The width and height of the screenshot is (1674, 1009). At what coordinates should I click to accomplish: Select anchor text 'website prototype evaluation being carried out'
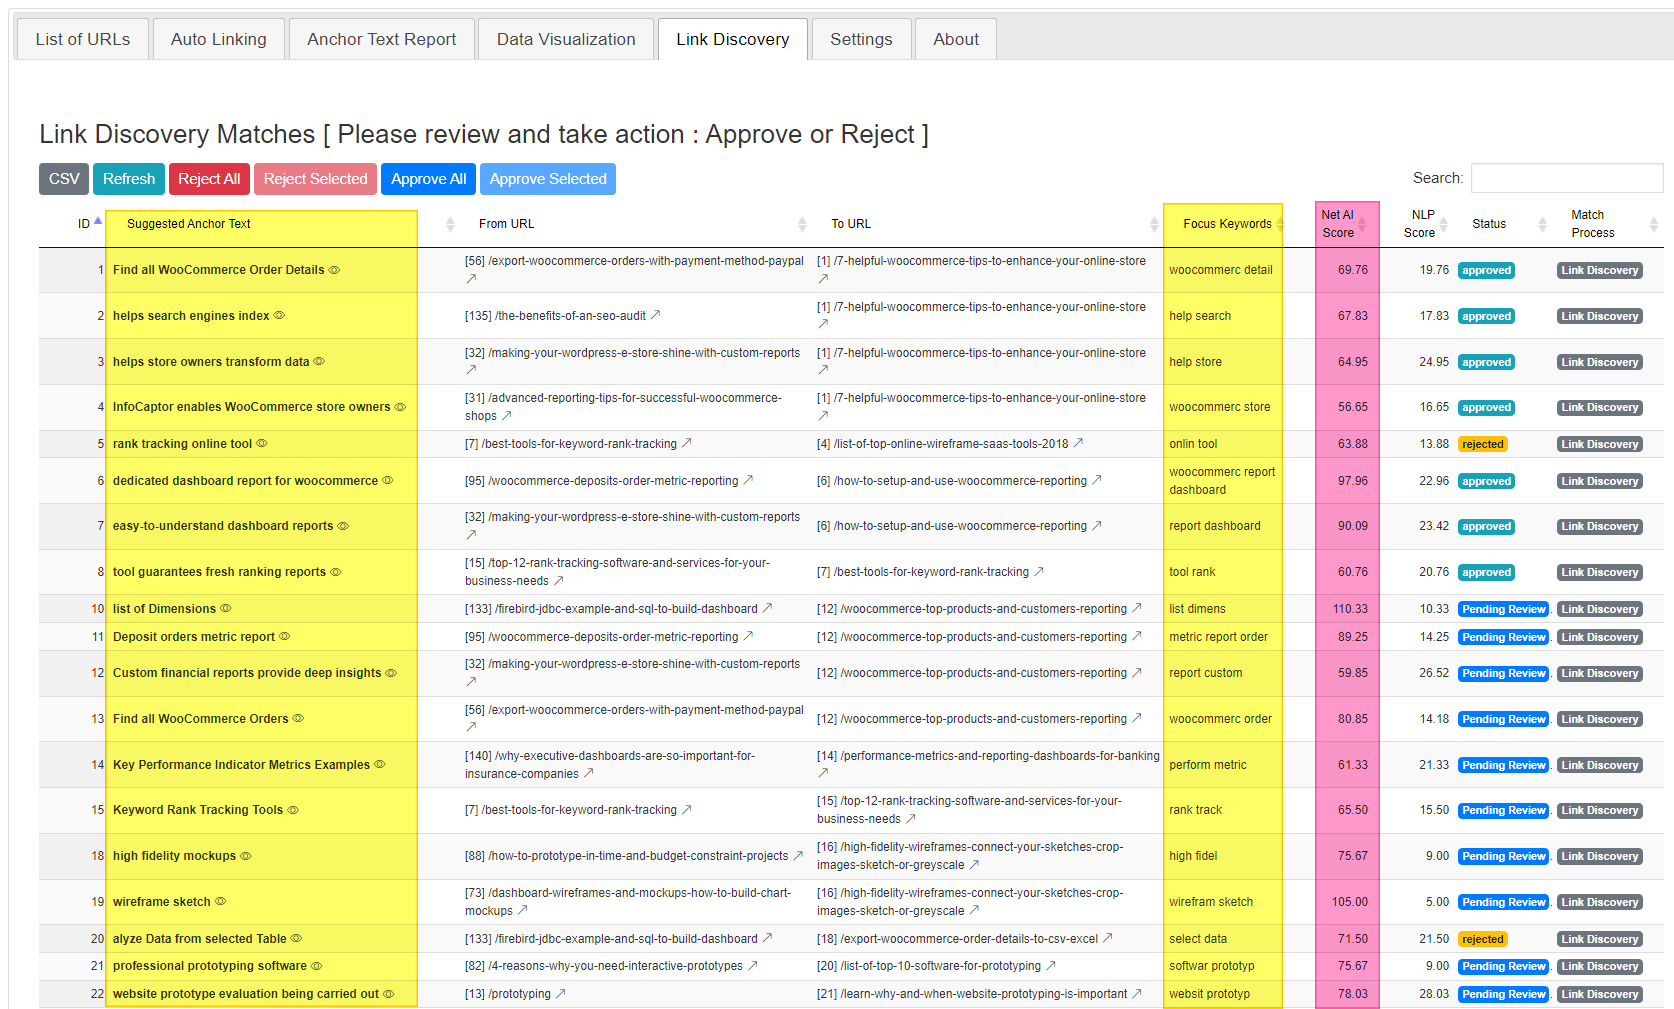[x=246, y=994]
